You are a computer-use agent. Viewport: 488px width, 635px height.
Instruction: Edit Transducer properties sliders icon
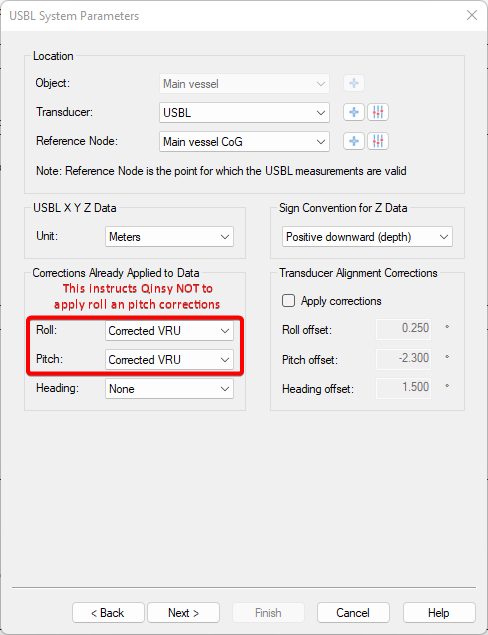(x=378, y=112)
